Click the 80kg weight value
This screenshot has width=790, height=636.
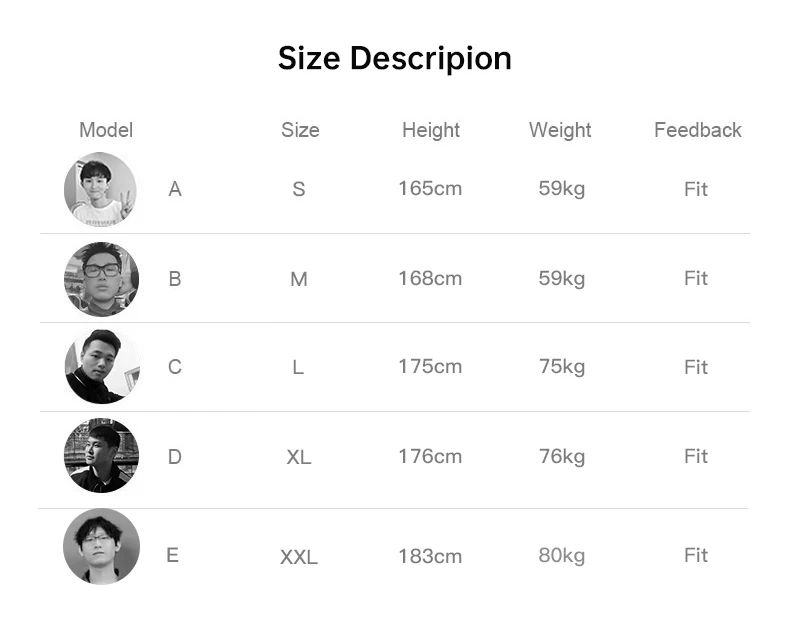tap(562, 555)
